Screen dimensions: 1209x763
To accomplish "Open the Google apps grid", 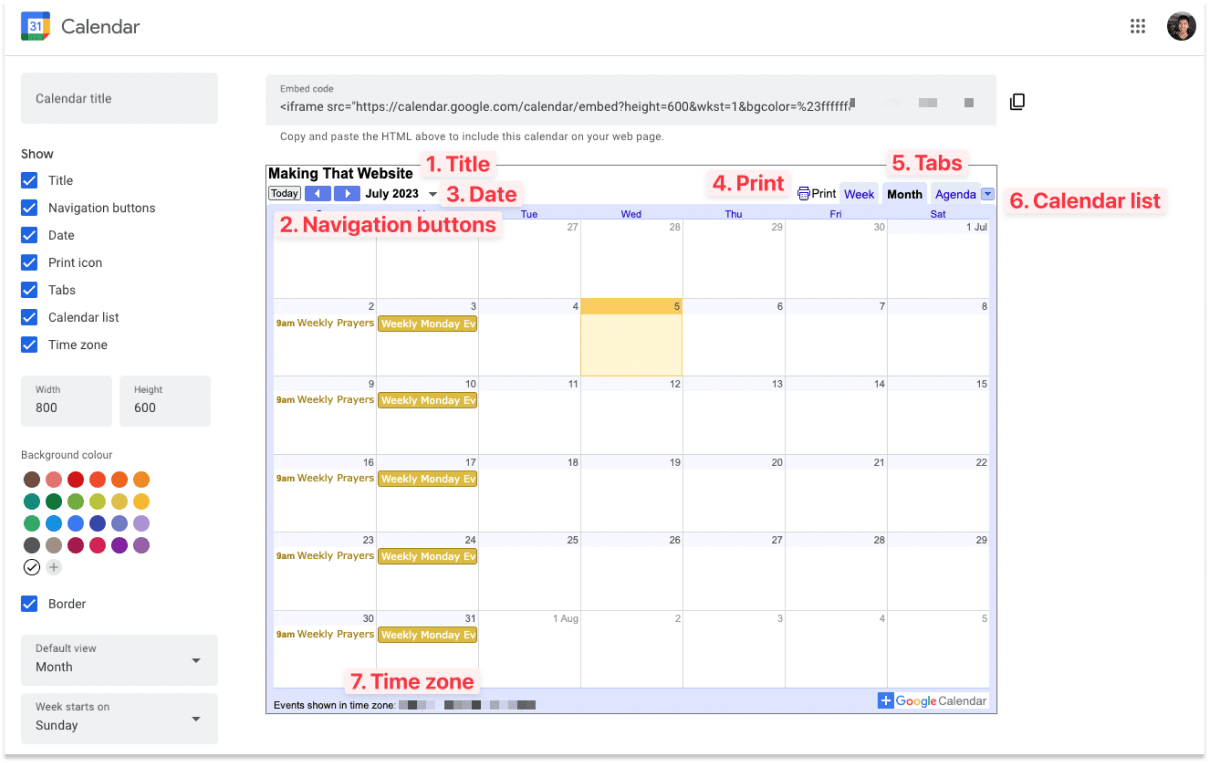I will [x=1138, y=26].
